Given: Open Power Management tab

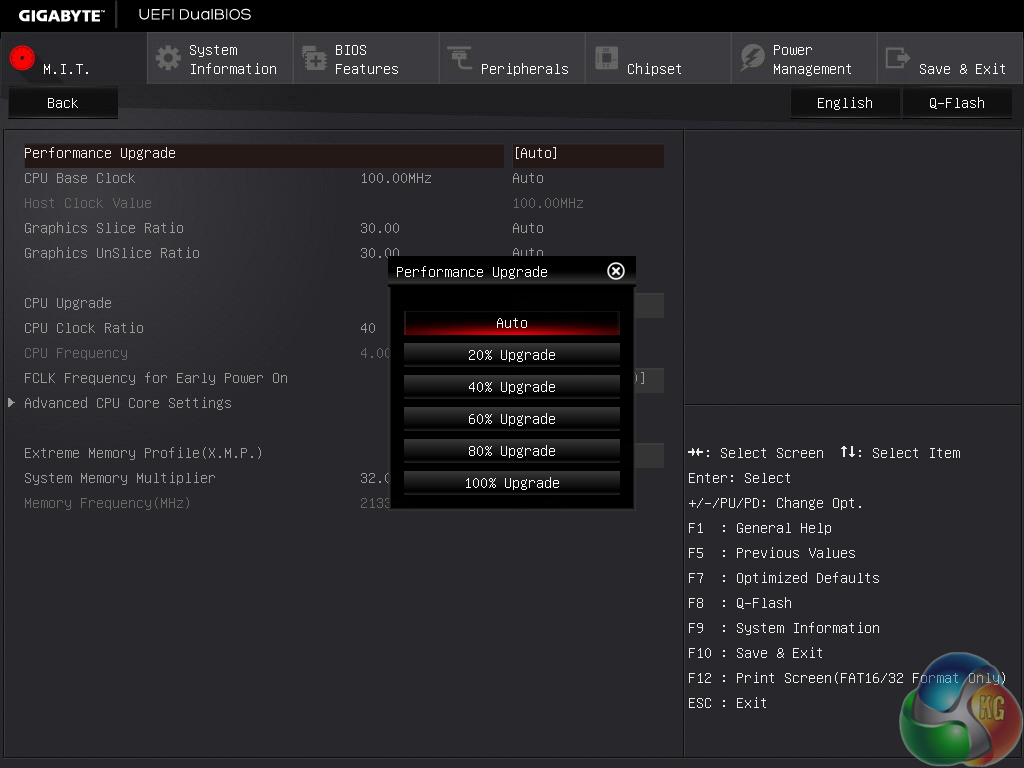Looking at the screenshot, I should click(804, 59).
